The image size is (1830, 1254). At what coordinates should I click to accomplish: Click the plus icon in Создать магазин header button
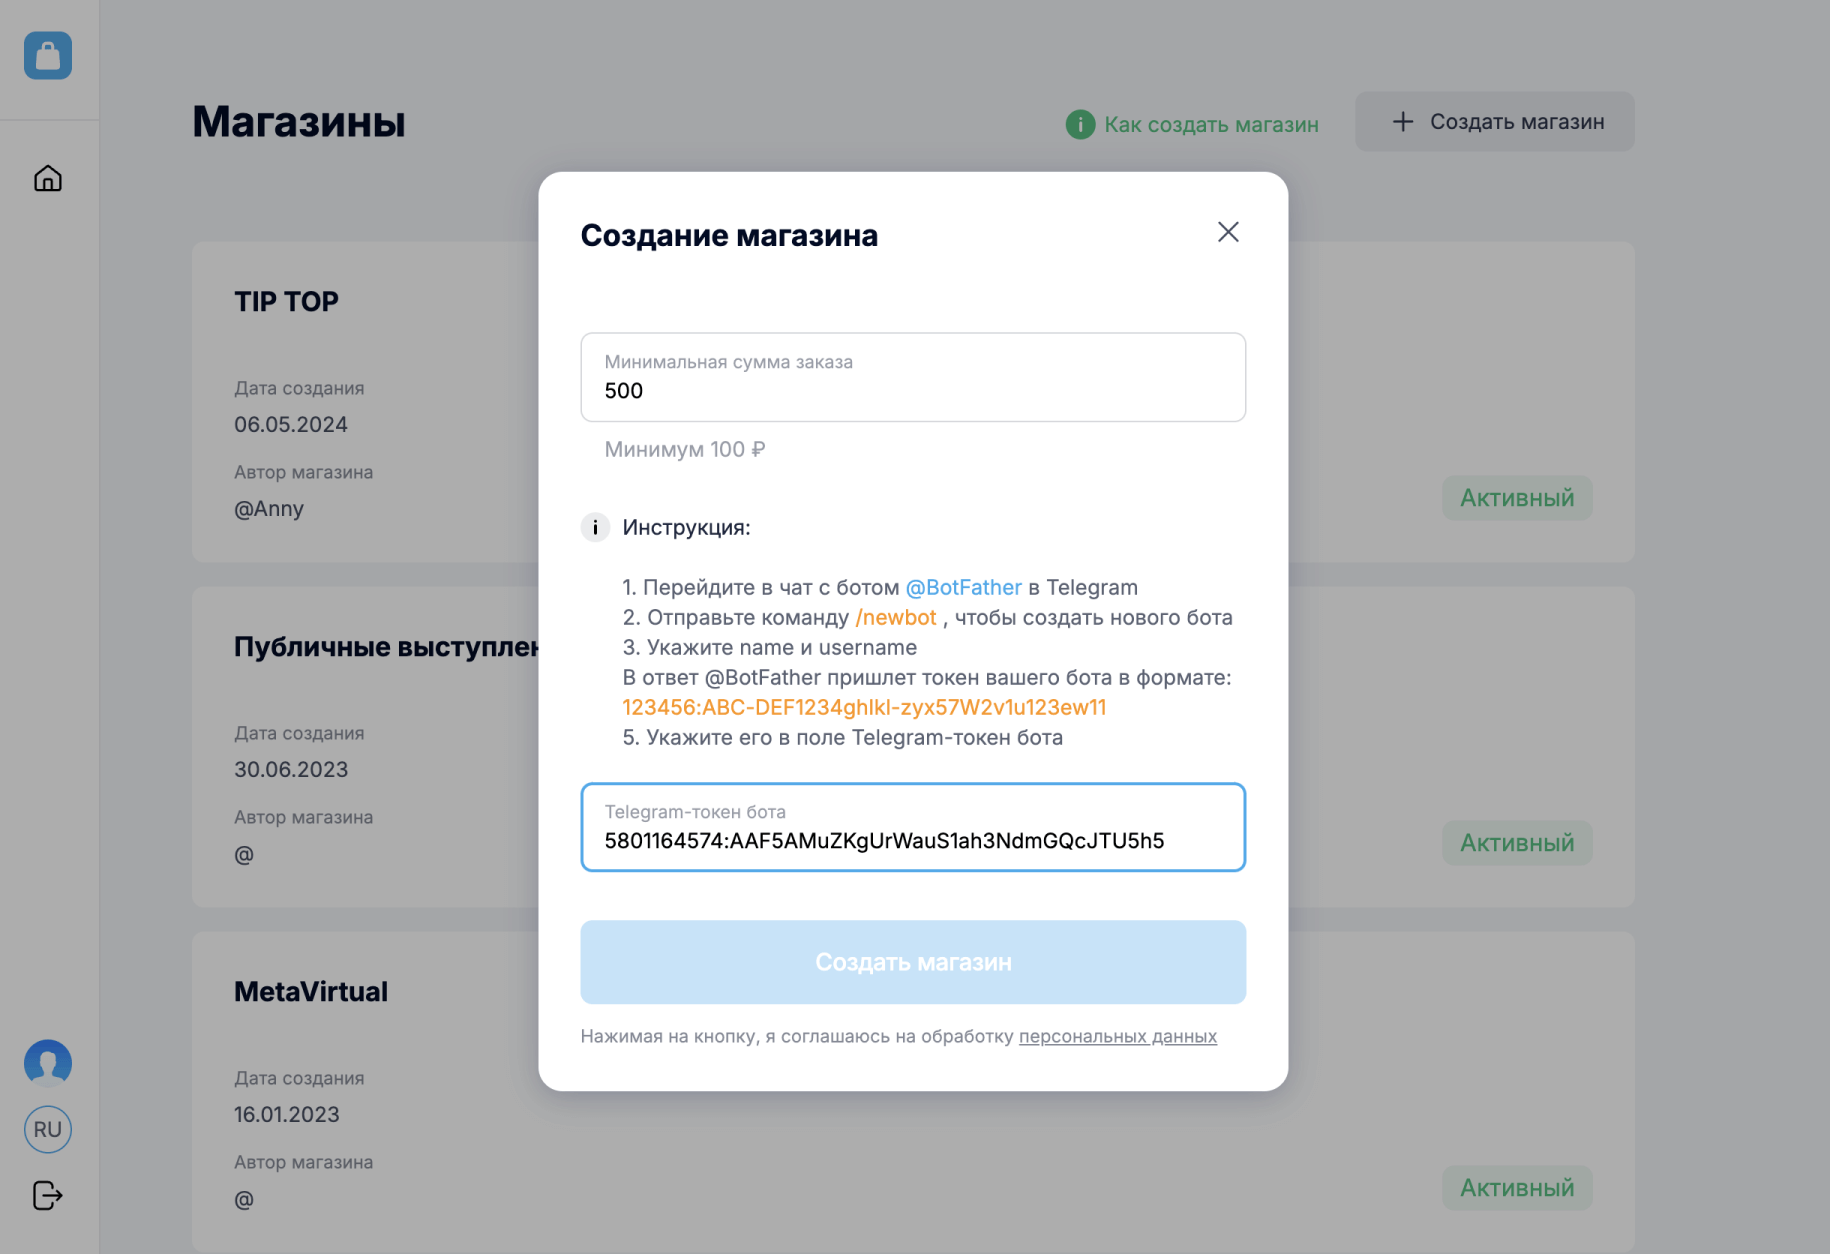coord(1403,122)
